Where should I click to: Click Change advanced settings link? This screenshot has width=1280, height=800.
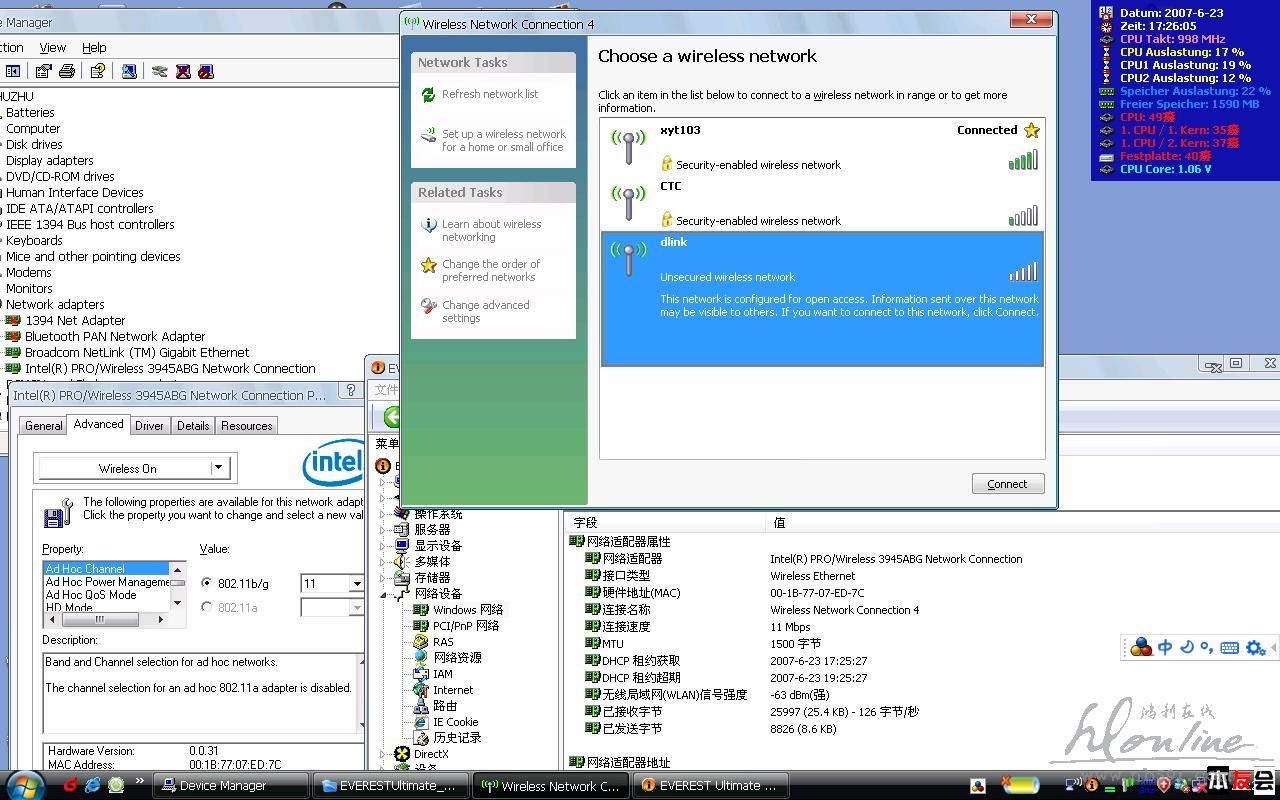click(x=485, y=311)
